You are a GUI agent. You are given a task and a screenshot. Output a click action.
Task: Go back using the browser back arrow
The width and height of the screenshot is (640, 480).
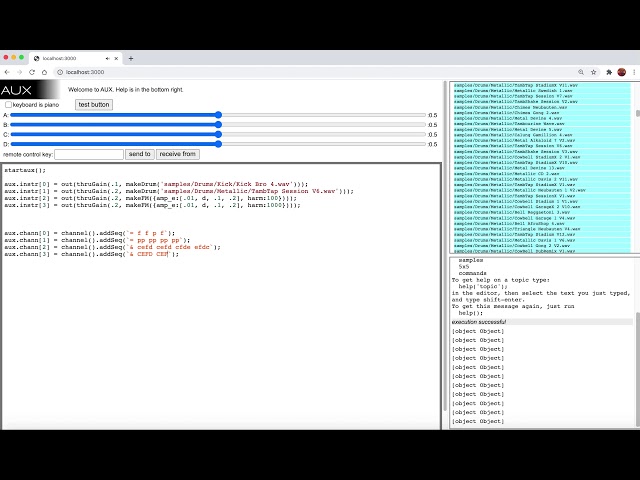(x=7, y=72)
